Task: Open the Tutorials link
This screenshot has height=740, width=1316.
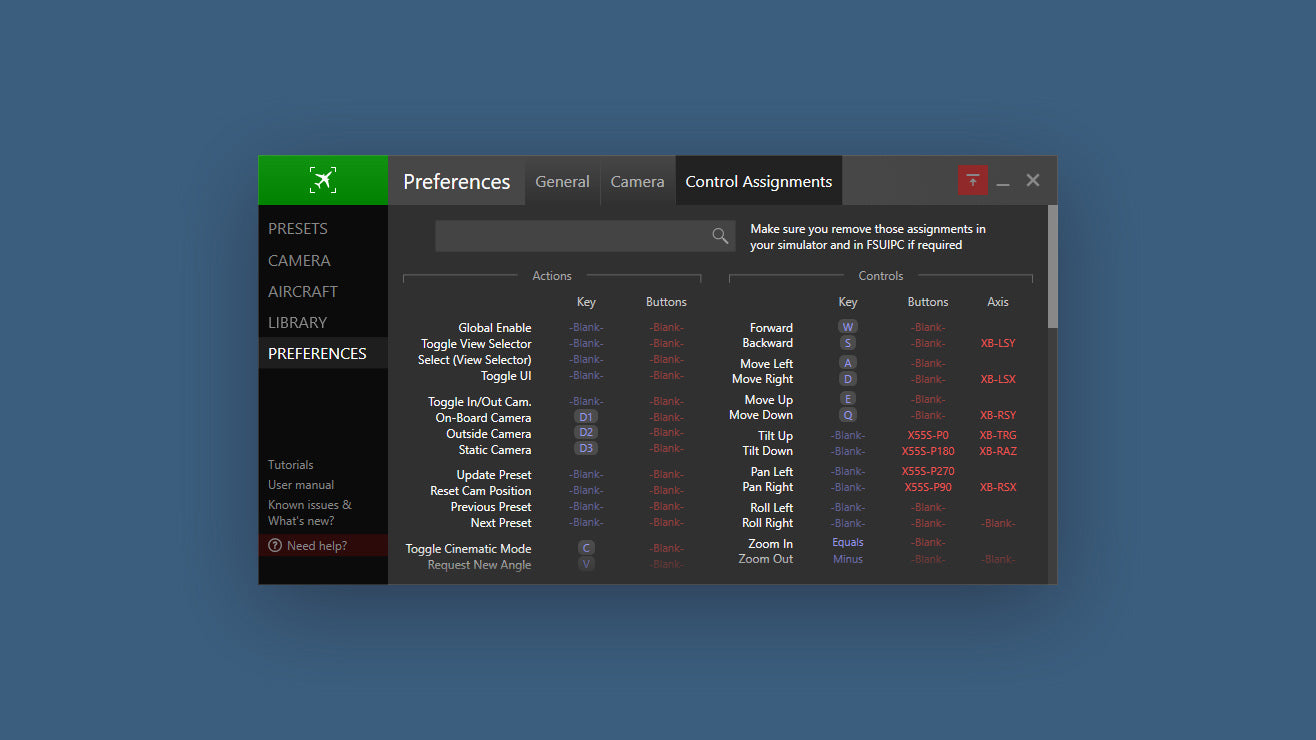Action: pos(290,465)
